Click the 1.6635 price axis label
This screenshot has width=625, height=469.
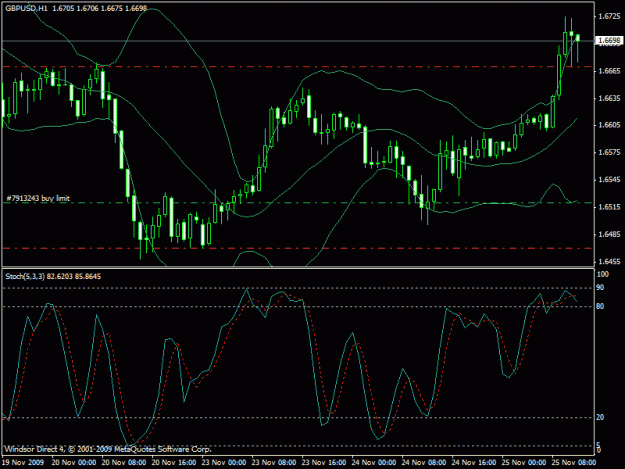tap(609, 98)
